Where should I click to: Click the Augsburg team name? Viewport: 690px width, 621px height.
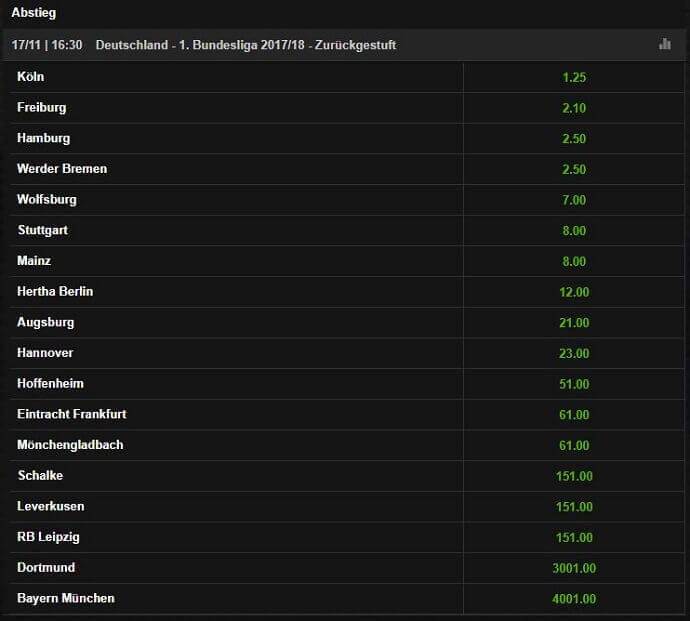45,322
